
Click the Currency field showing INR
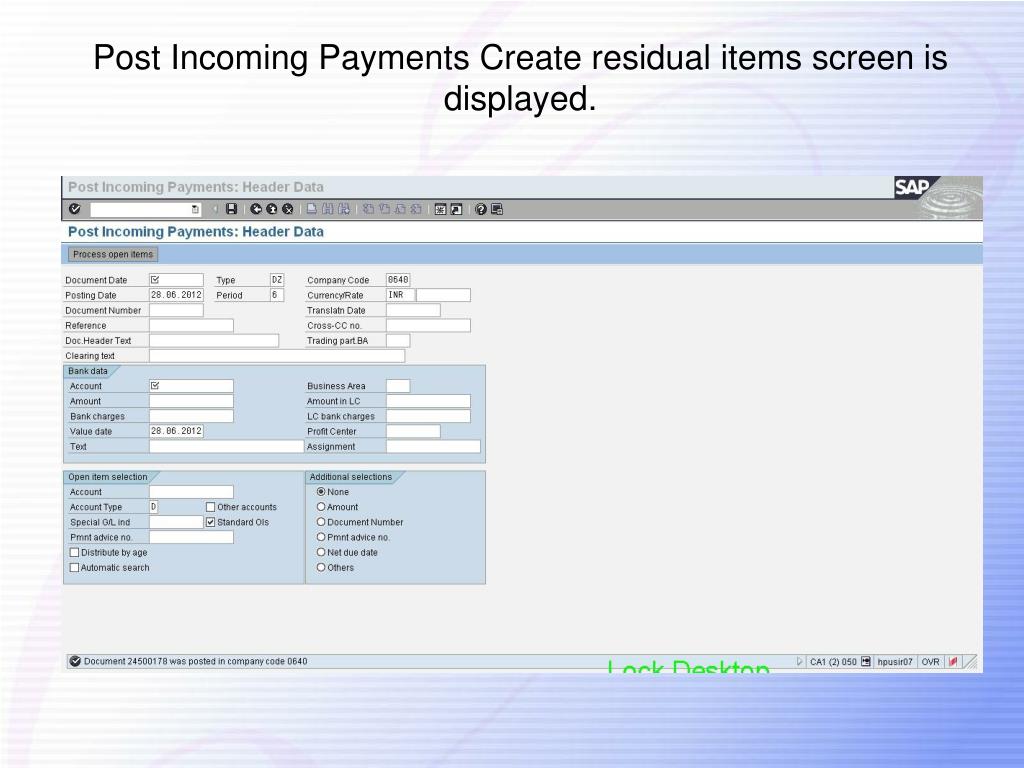coord(401,295)
